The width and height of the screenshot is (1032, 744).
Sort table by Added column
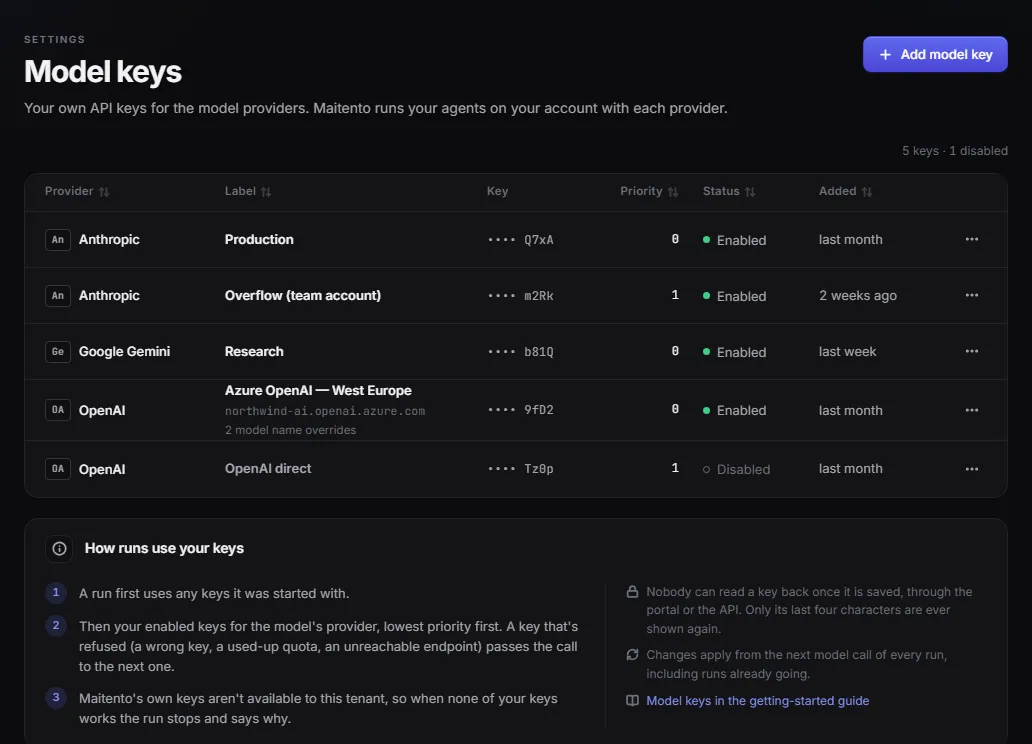[845, 191]
